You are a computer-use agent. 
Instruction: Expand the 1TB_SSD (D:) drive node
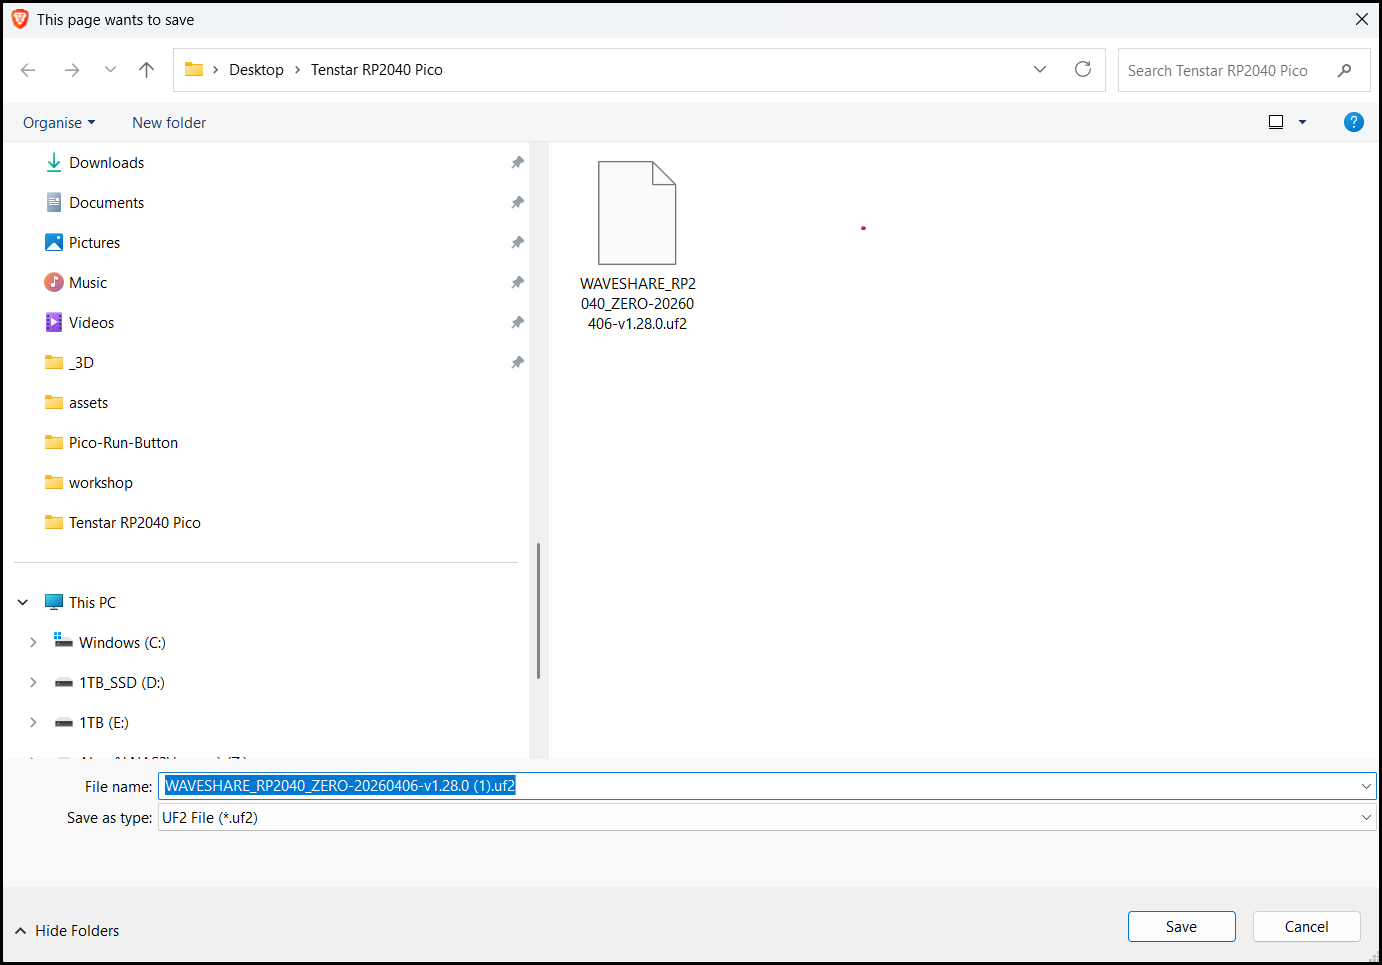(33, 683)
